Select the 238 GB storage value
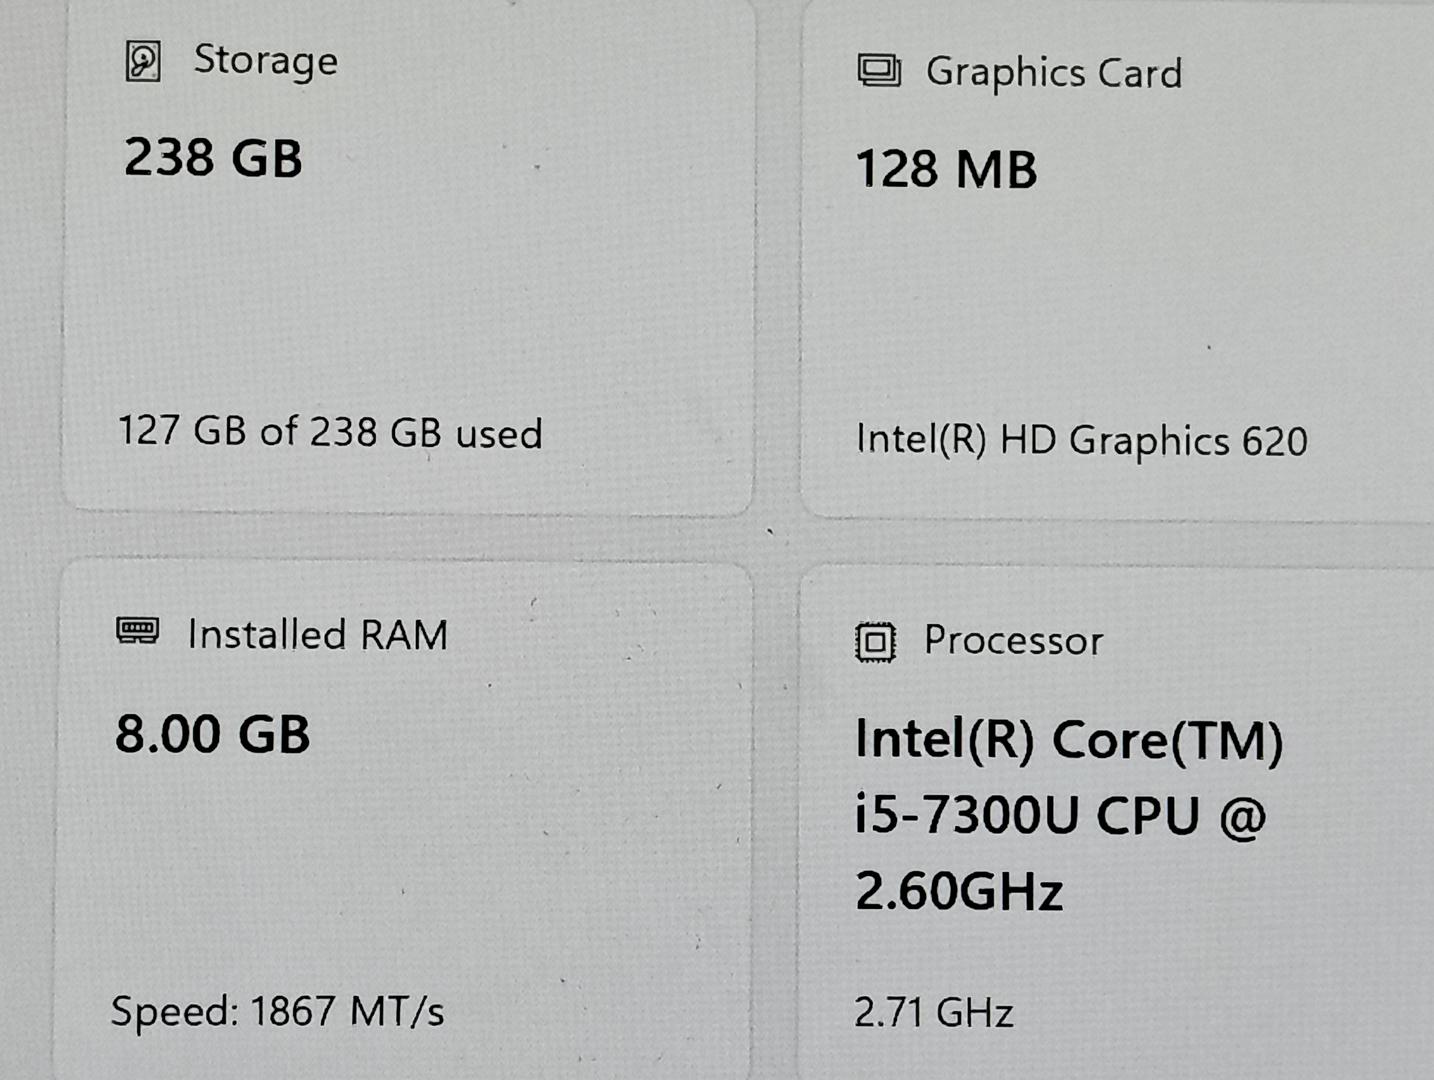1434x1080 pixels. pyautogui.click(x=213, y=158)
